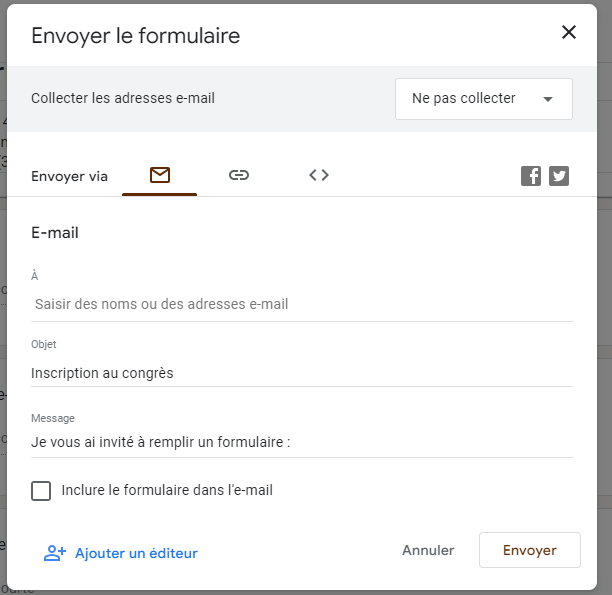Click into the Message text field
The image size is (612, 595).
tap(300, 442)
